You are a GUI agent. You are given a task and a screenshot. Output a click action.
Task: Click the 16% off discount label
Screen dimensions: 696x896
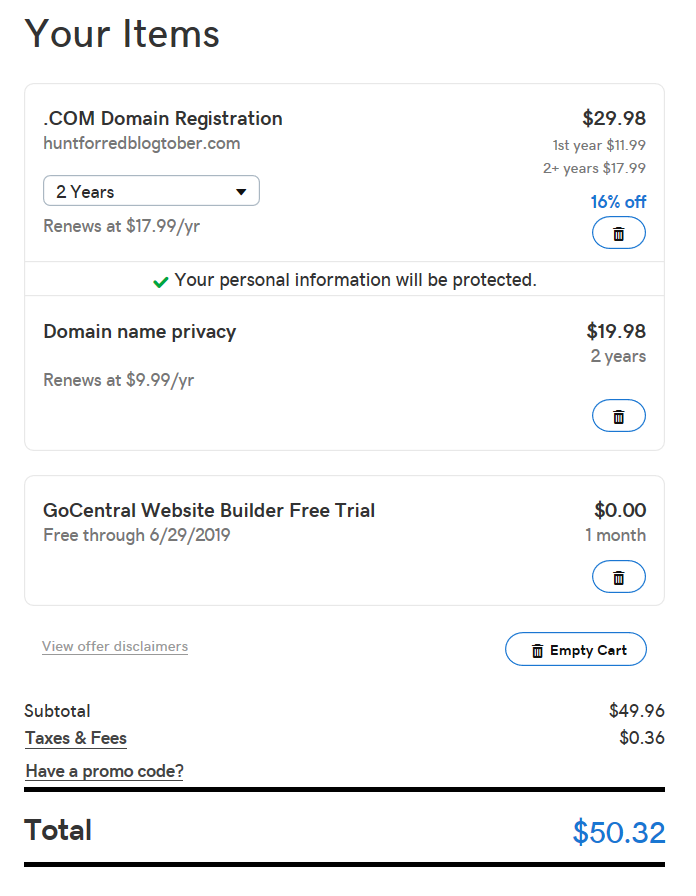(618, 202)
